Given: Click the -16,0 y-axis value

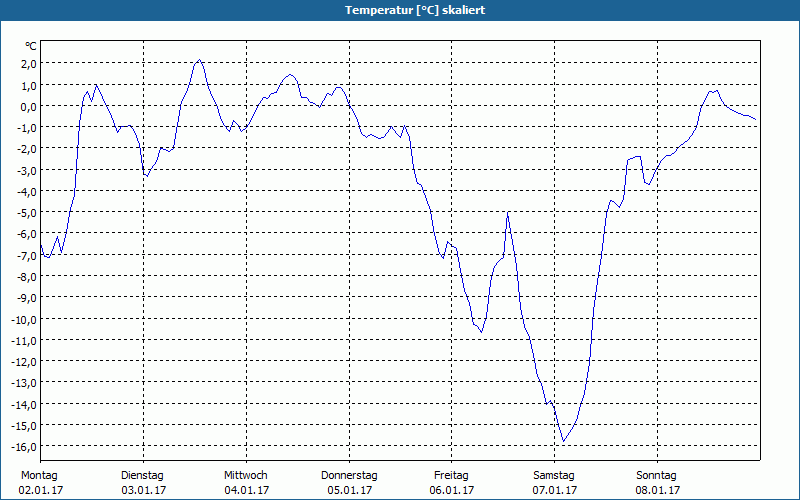Looking at the screenshot, I should point(24,447).
